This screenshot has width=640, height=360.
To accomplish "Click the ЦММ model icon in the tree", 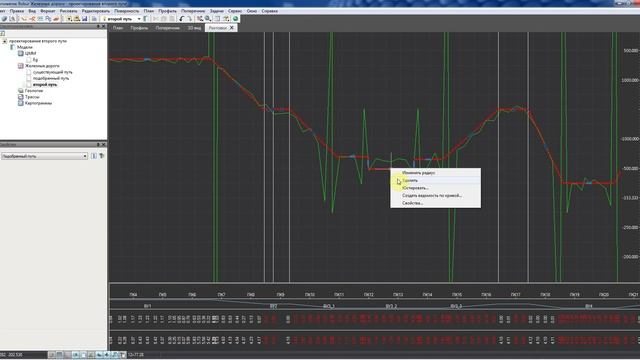I will click(x=20, y=53).
